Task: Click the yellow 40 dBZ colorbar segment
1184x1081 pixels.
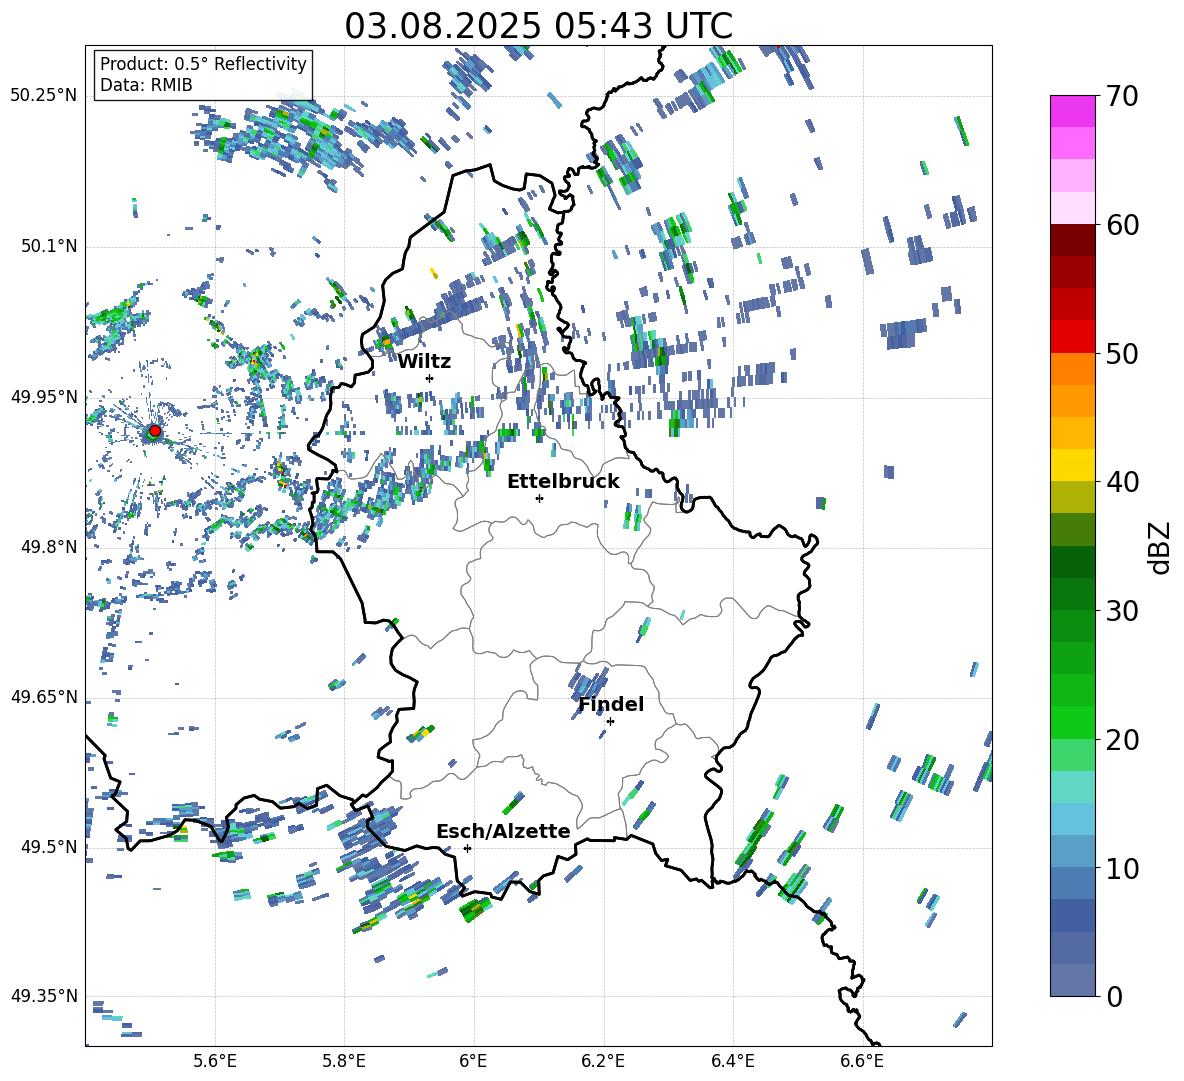Action: coord(1072,464)
